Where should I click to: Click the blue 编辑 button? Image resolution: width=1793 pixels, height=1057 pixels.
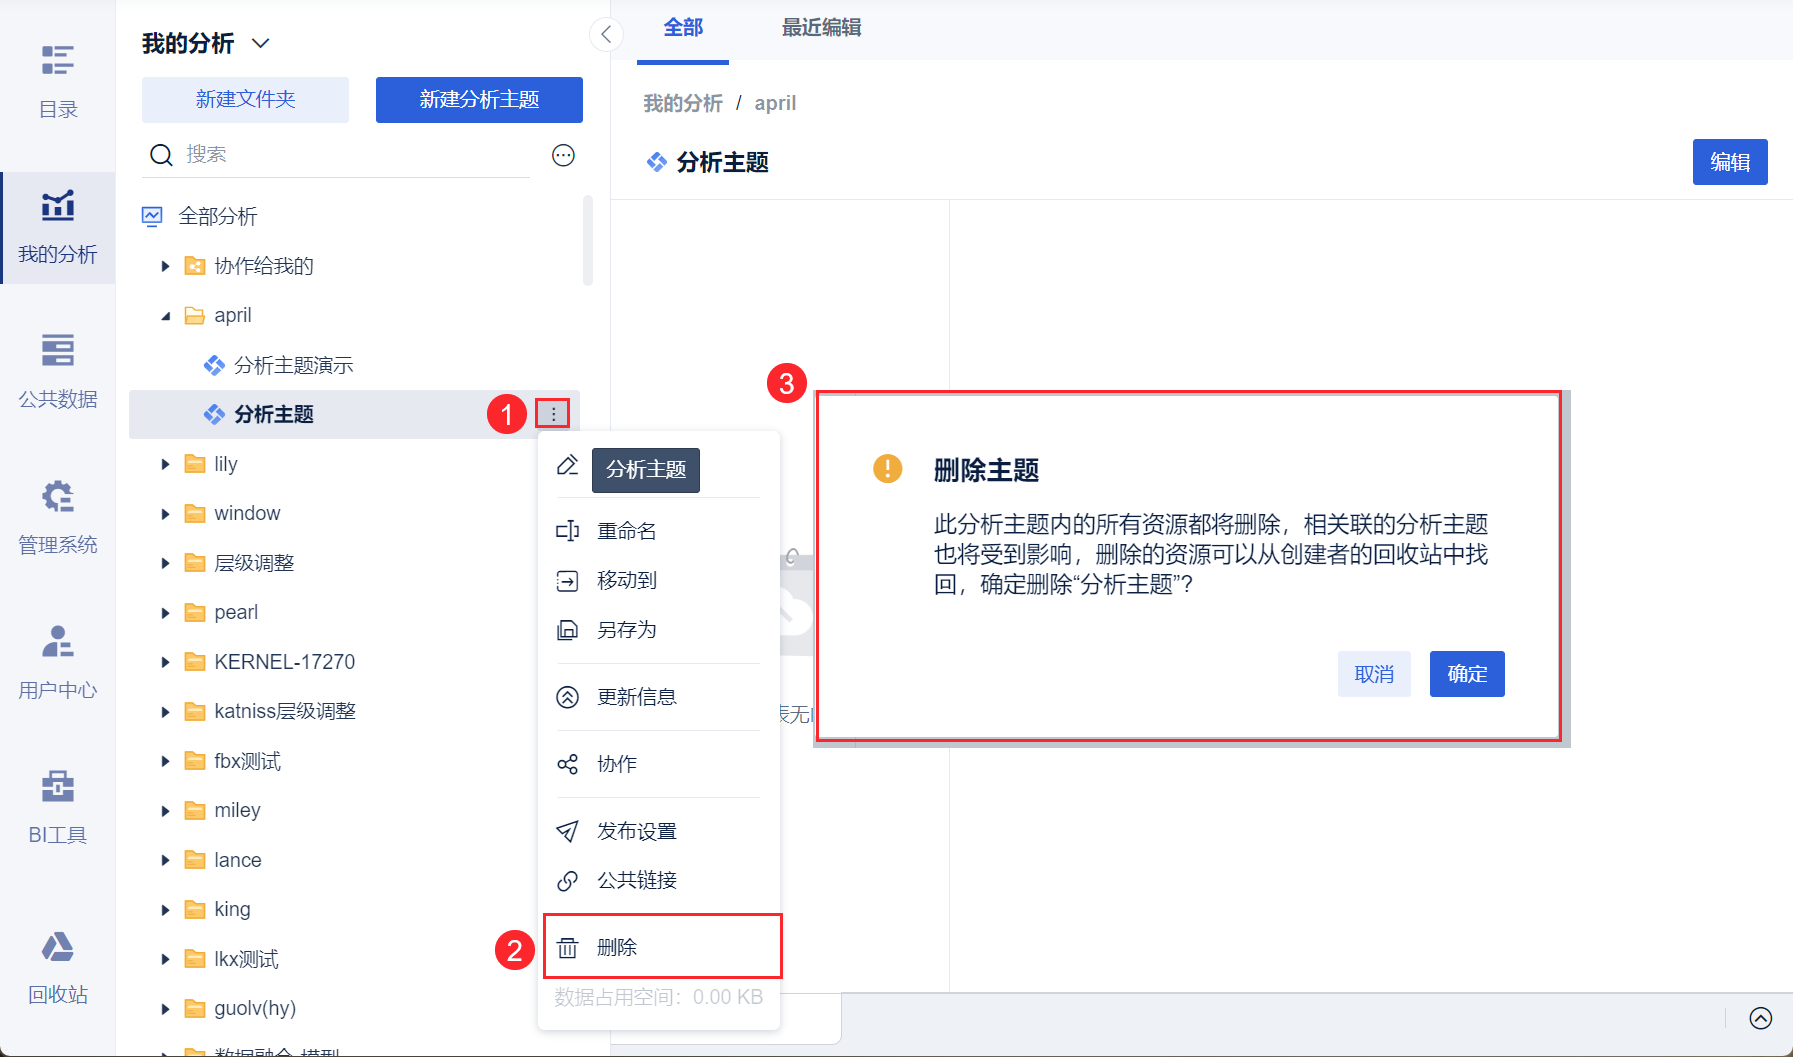(1730, 162)
